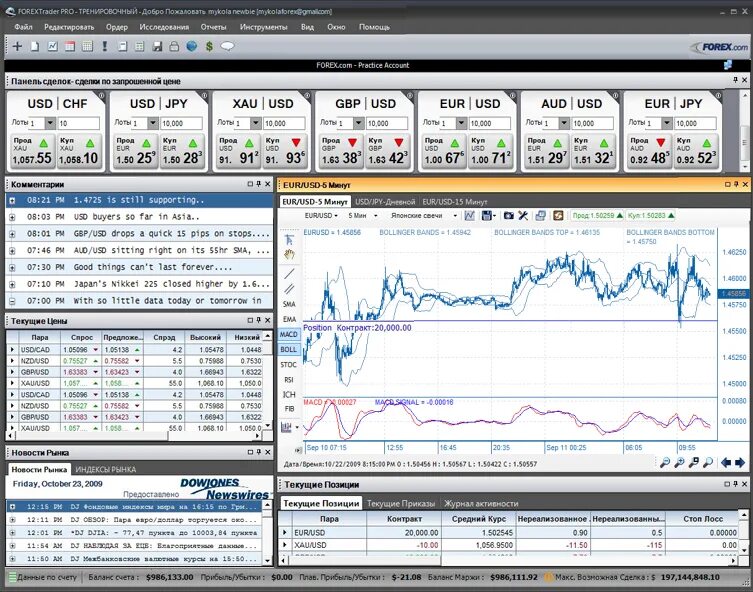Click the AUD/USD buy button 1.51 32
Screen dimensions: 753x592
[594, 151]
